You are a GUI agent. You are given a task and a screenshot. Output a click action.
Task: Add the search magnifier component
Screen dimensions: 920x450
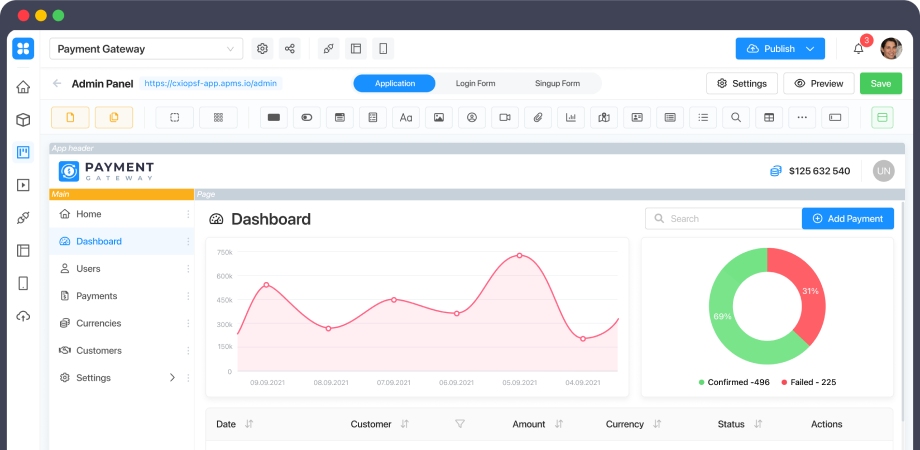[x=736, y=117]
